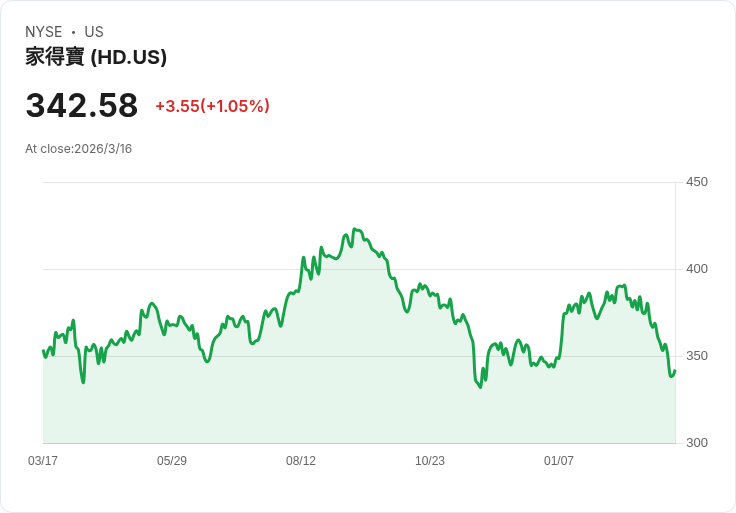Click the At close 2026/3/16 timestamp
The height and width of the screenshot is (513, 736).
(78, 149)
